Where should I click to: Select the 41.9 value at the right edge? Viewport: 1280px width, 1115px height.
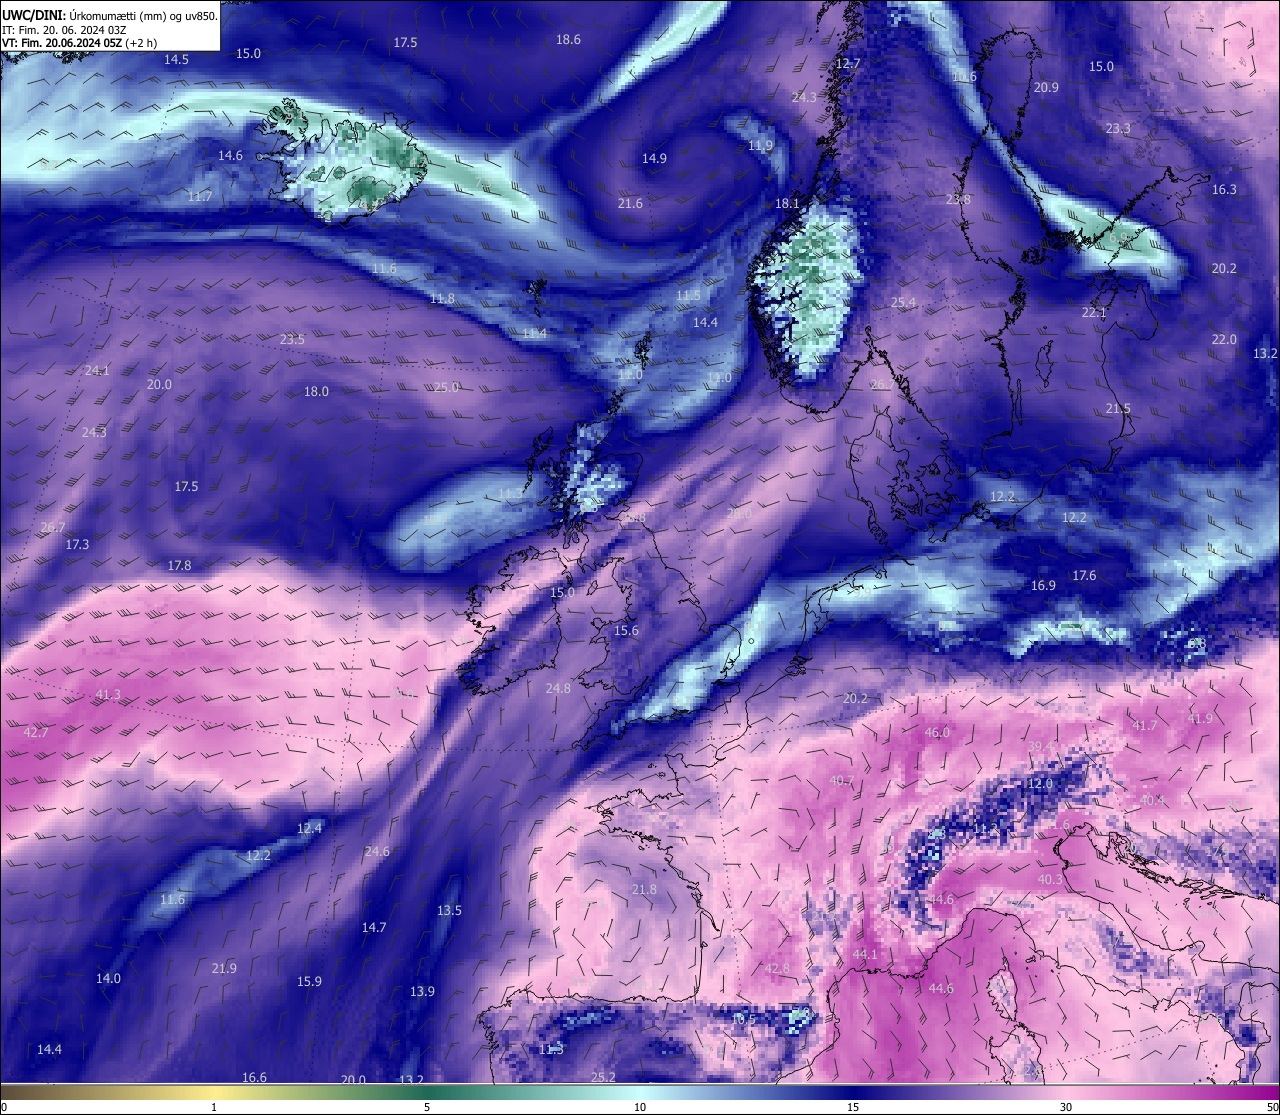[x=1200, y=719]
